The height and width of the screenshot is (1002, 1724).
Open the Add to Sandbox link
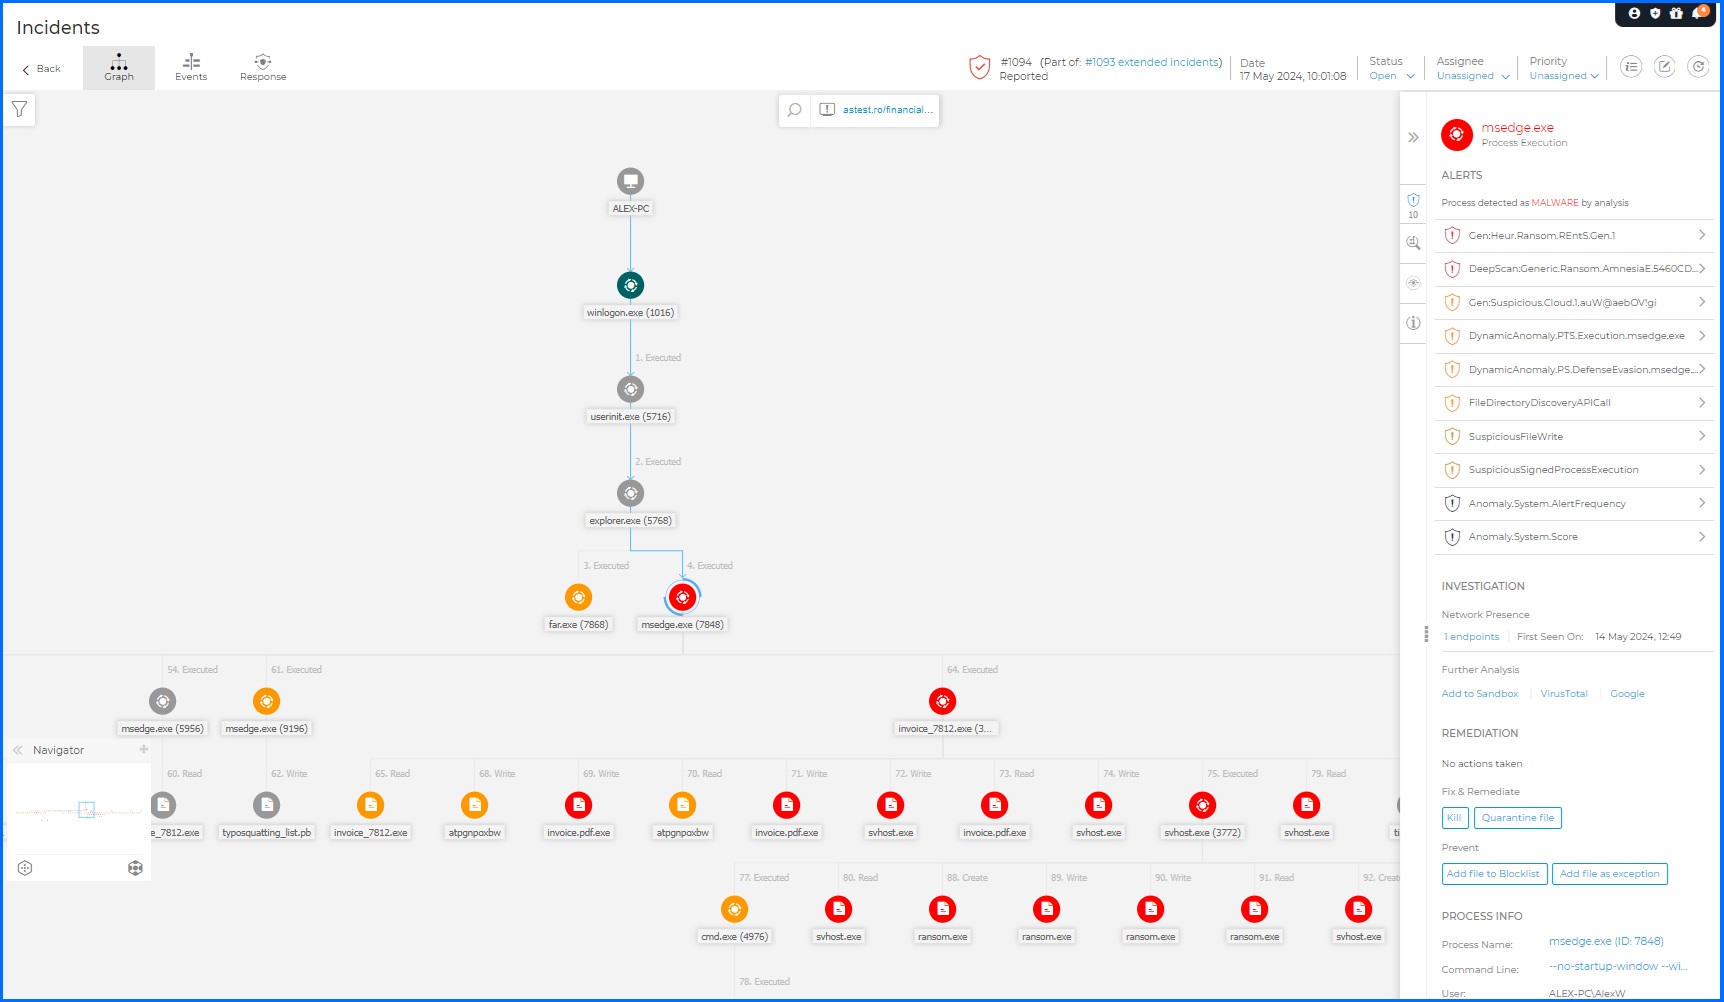[x=1480, y=694]
